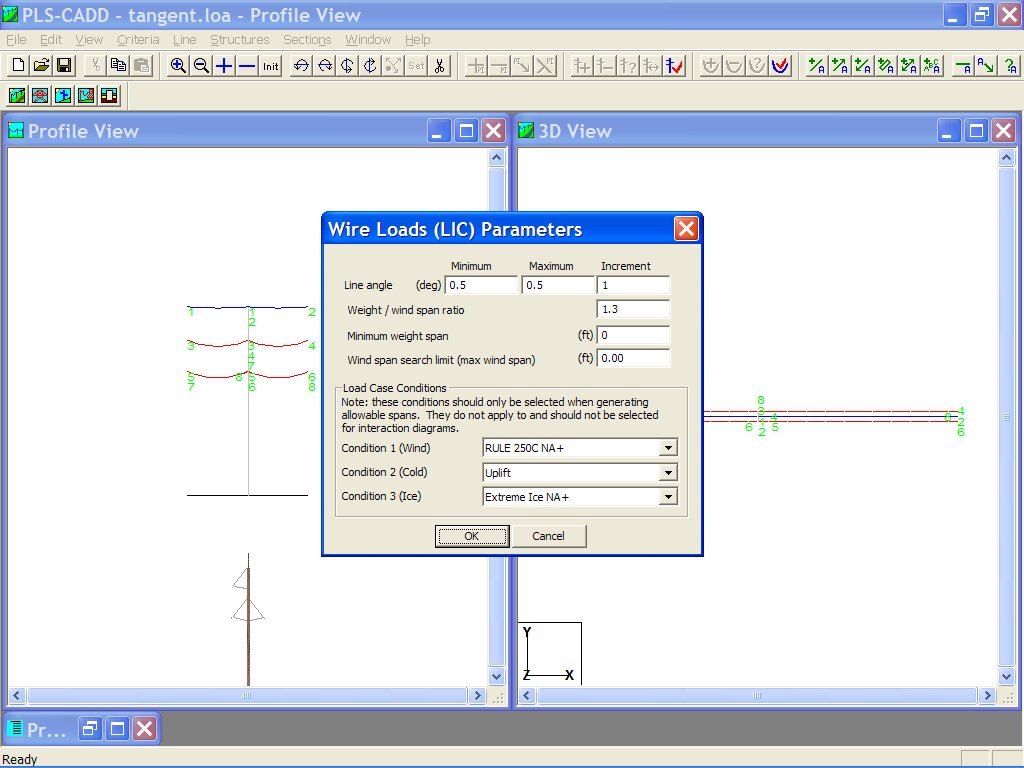Open a file using the toolbar icon
Image resolution: width=1024 pixels, height=768 pixels.
(40, 65)
